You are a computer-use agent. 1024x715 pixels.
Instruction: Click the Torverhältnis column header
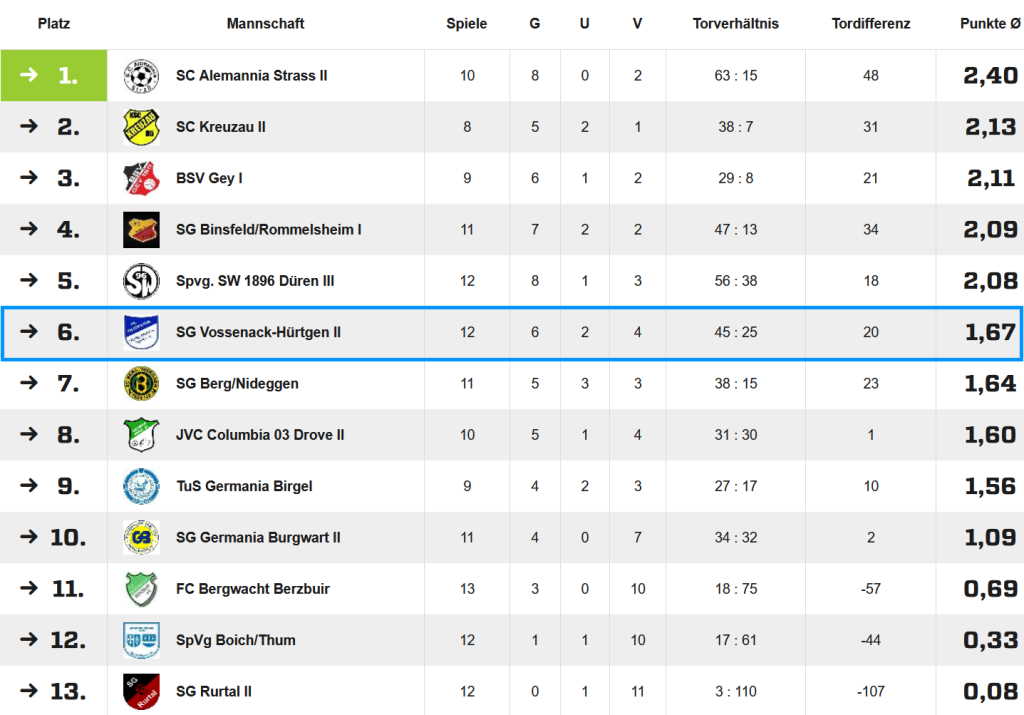click(x=735, y=24)
